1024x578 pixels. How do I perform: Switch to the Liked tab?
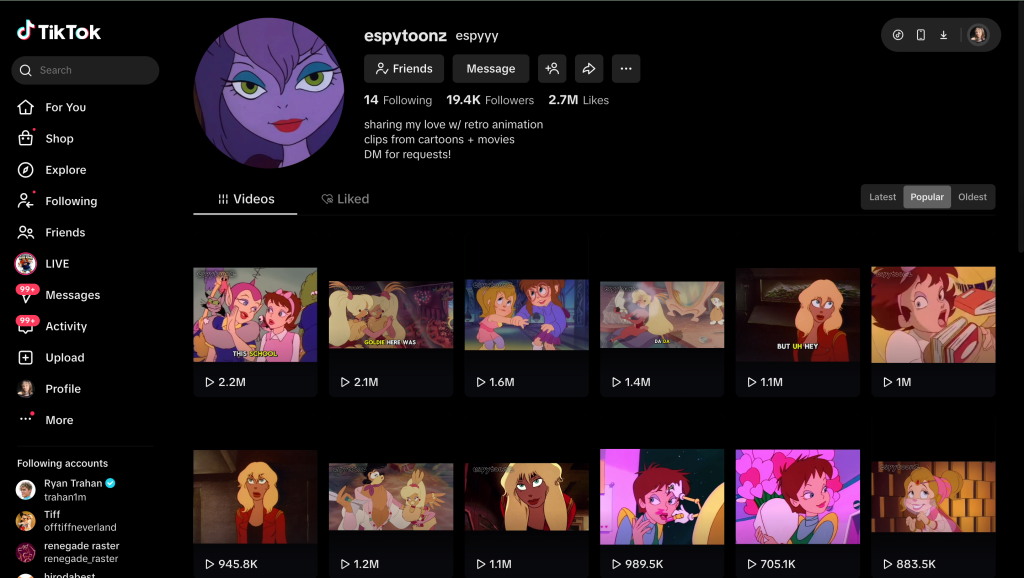click(345, 199)
